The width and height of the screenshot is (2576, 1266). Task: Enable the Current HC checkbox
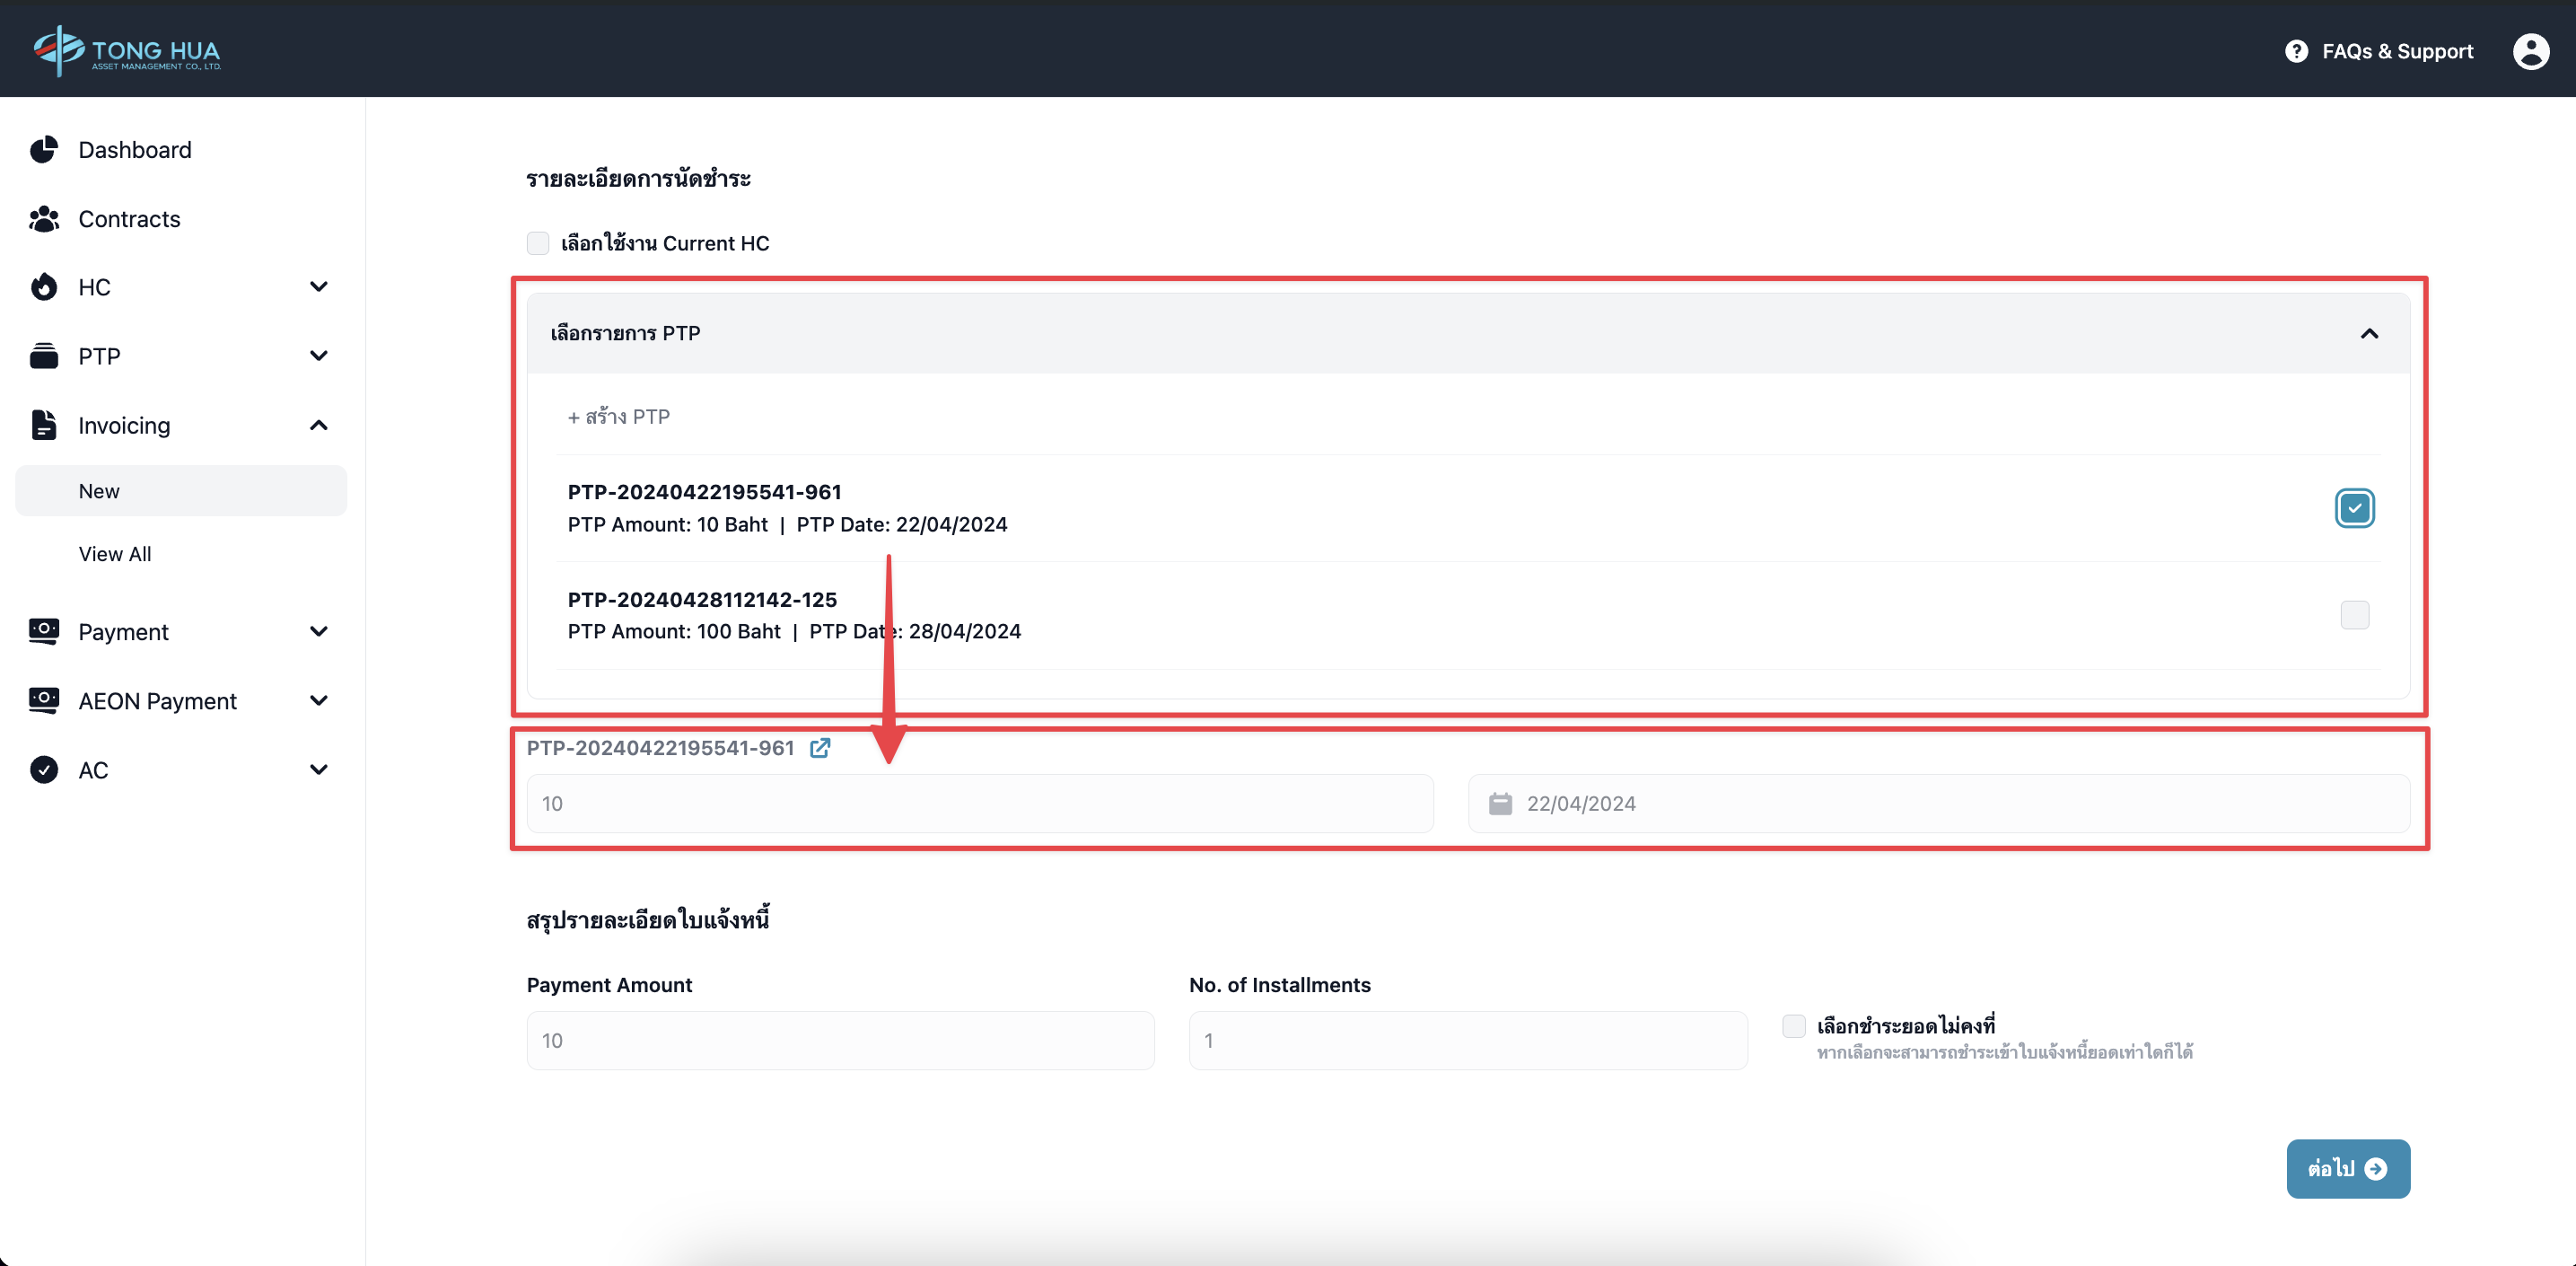[x=538, y=243]
